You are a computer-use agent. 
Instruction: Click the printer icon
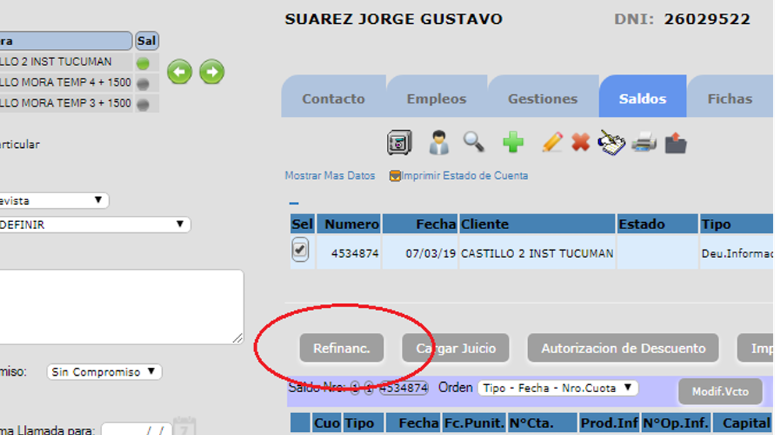pyautogui.click(x=643, y=143)
